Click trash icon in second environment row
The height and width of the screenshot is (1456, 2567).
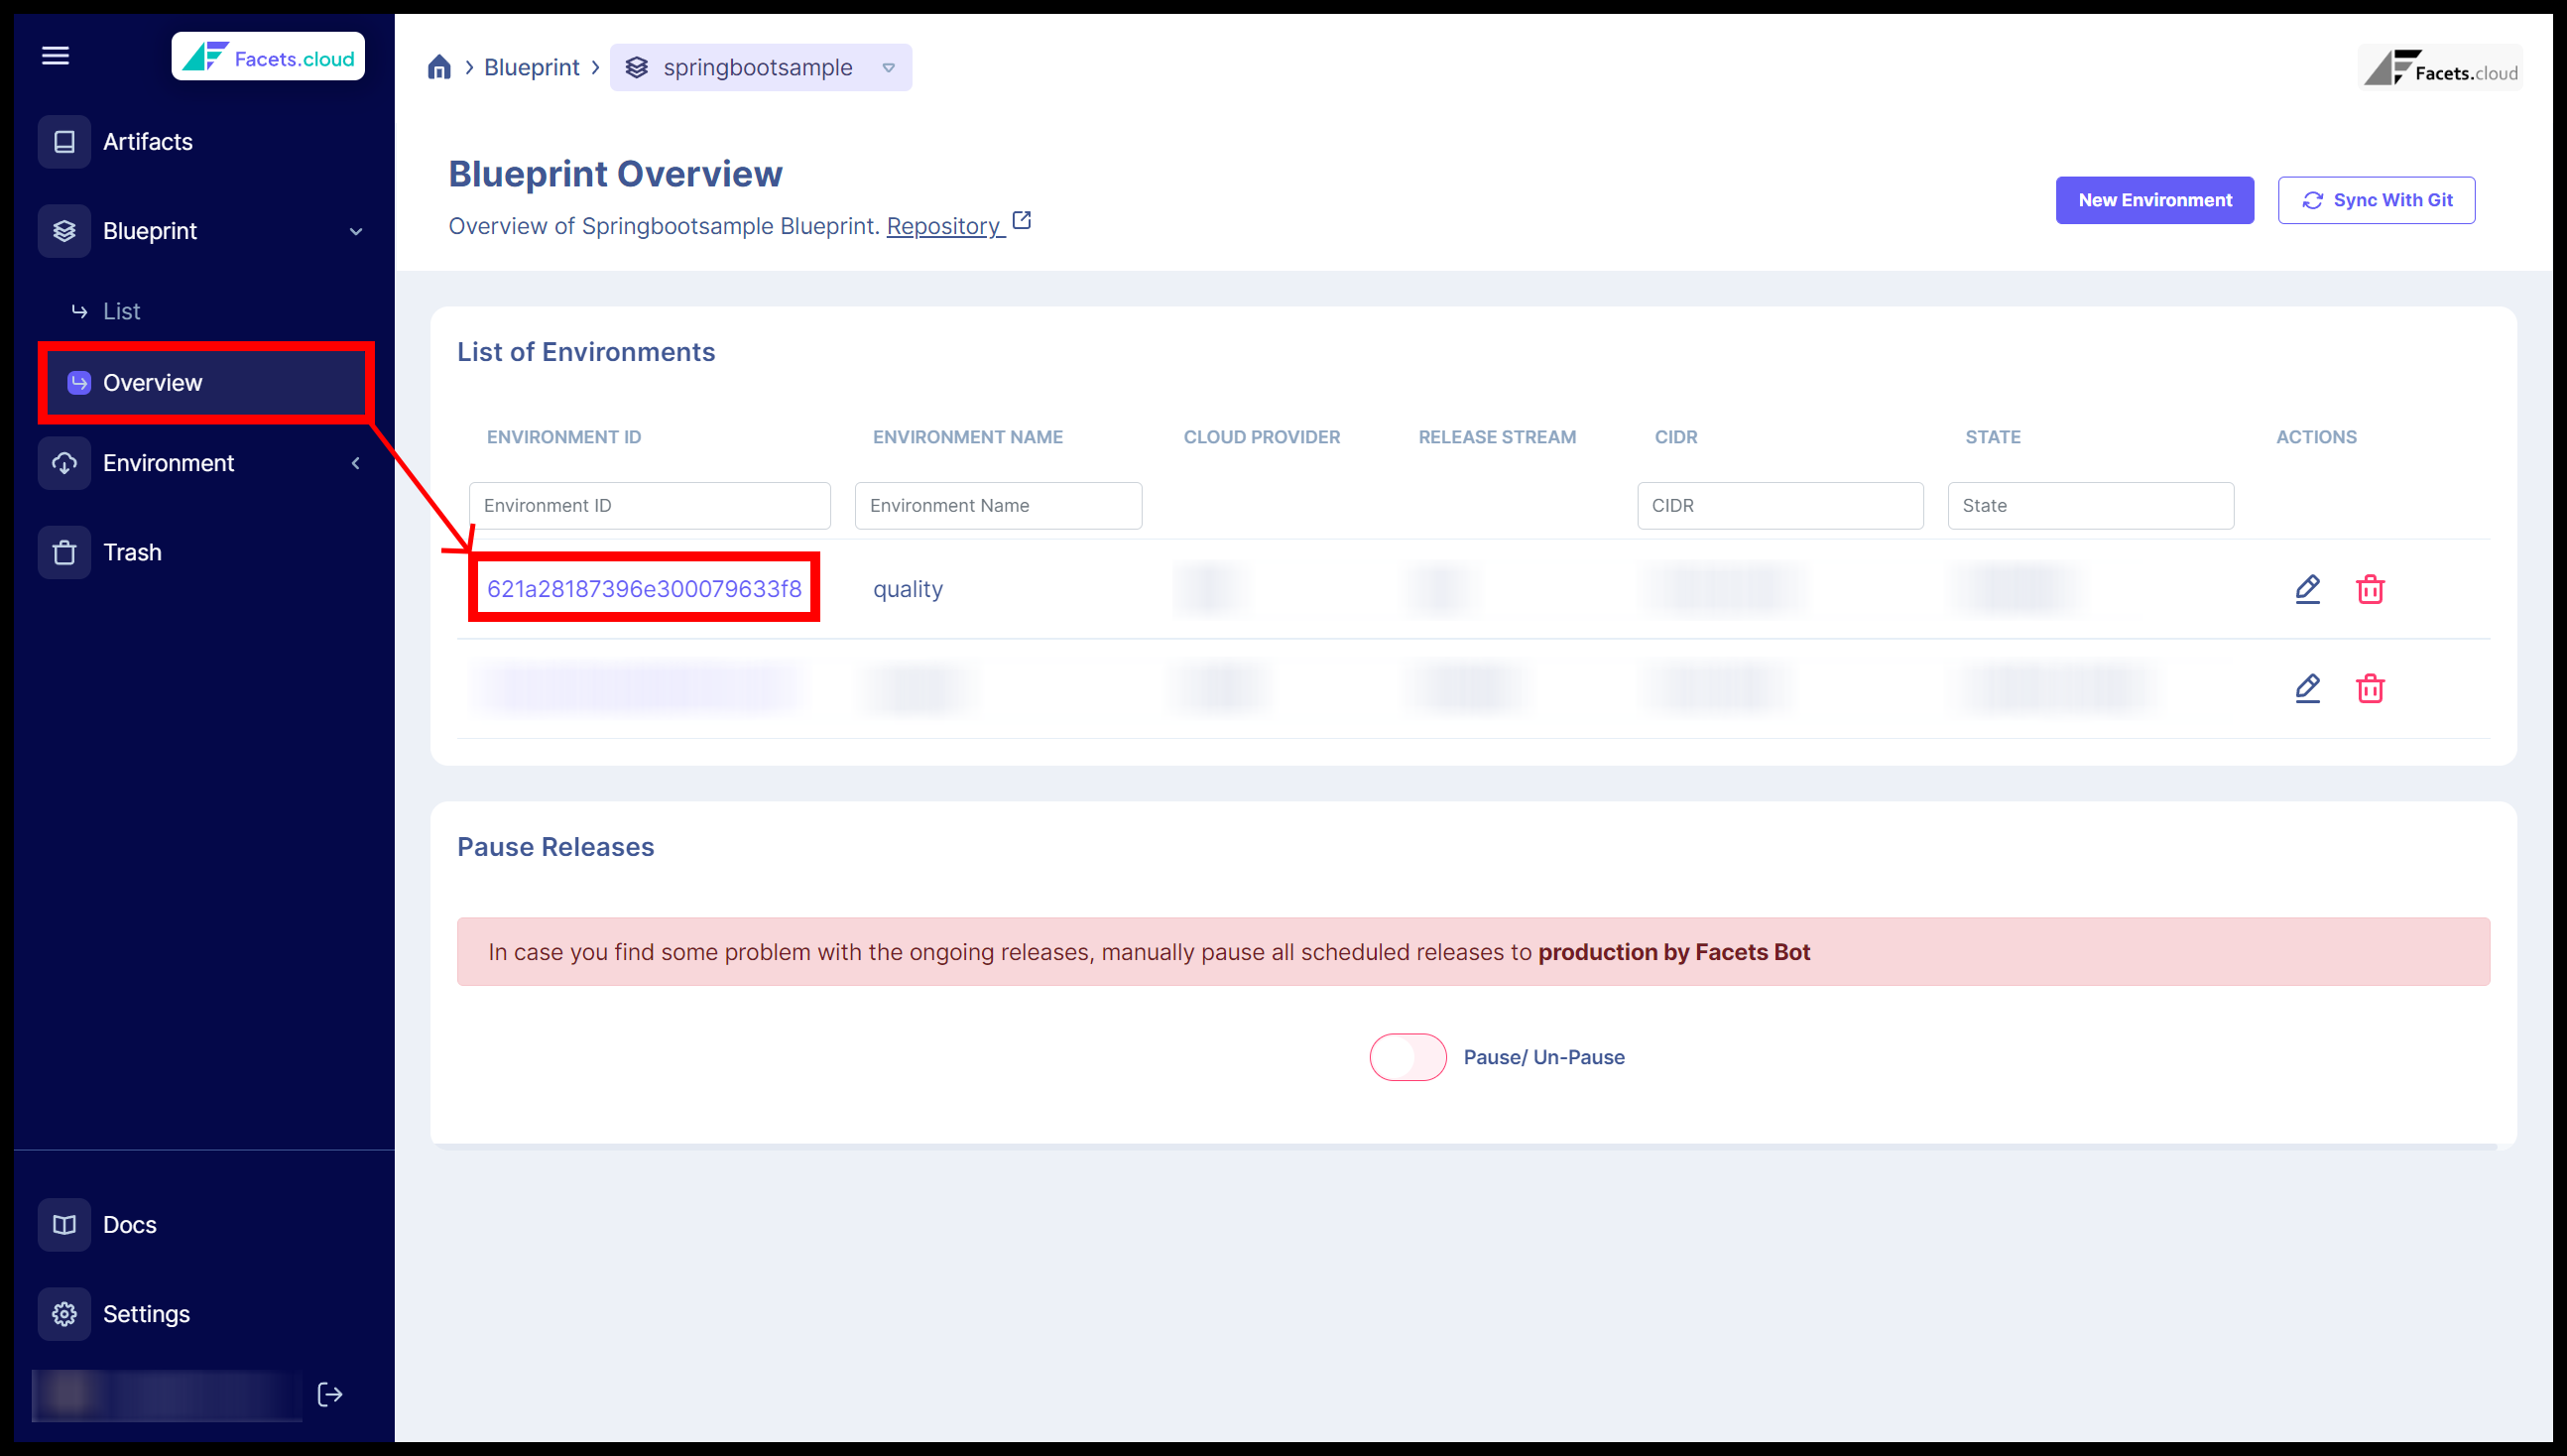pos(2369,688)
